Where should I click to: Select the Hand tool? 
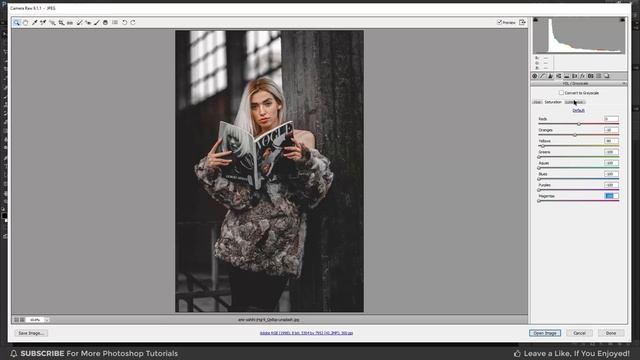25,23
